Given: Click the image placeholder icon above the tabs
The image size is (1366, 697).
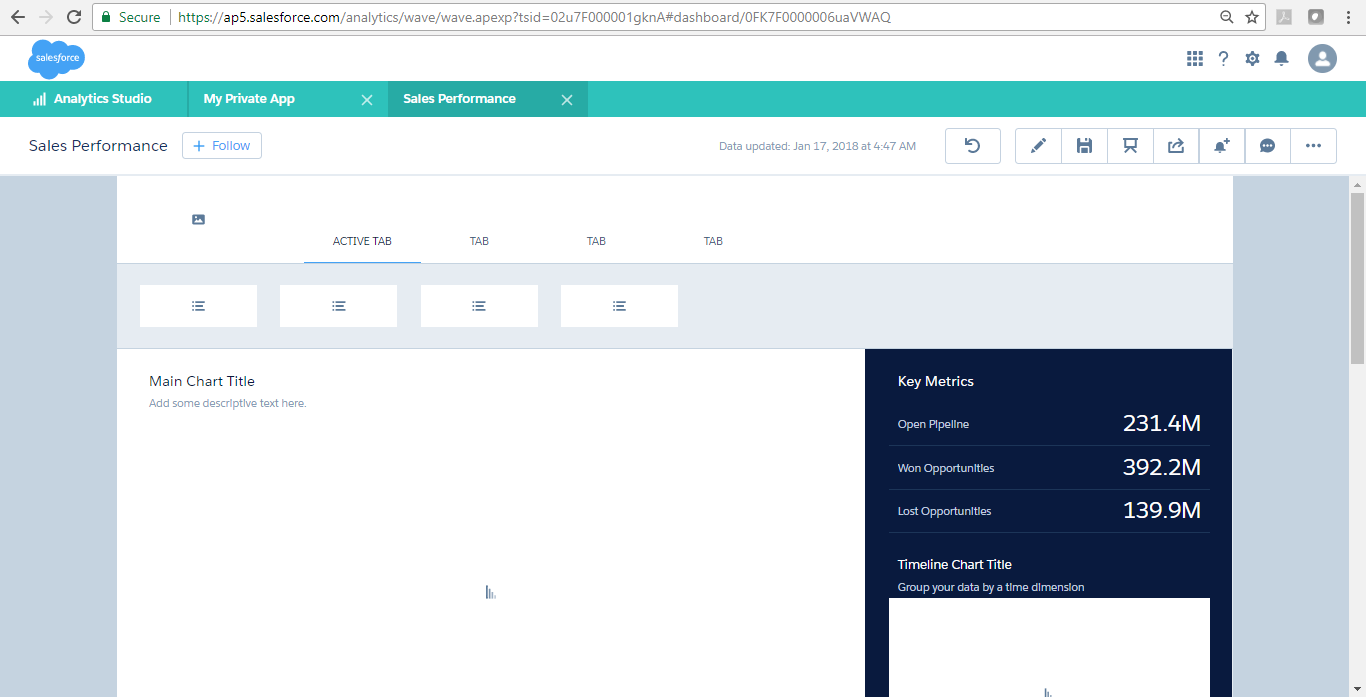Looking at the screenshot, I should (198, 218).
